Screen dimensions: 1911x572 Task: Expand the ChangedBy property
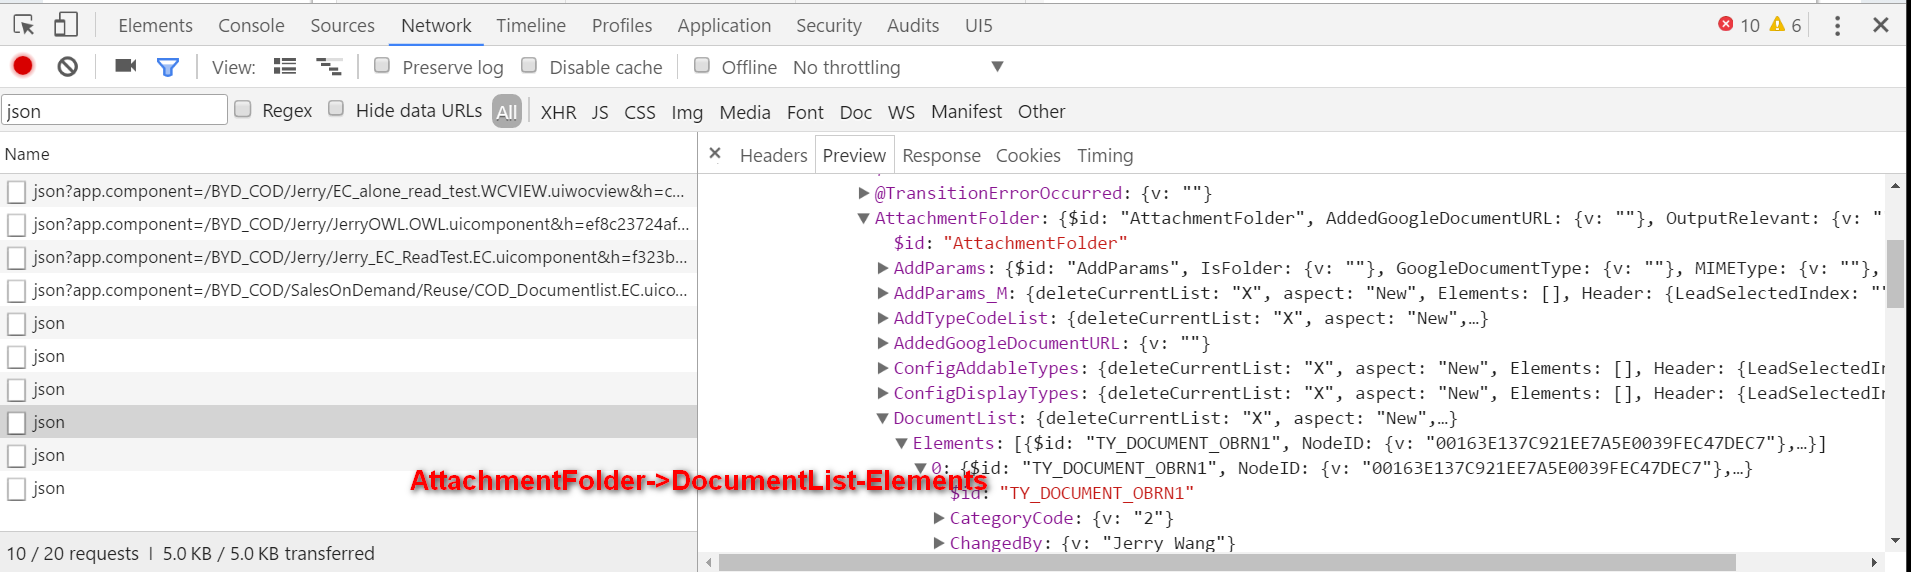pos(939,543)
